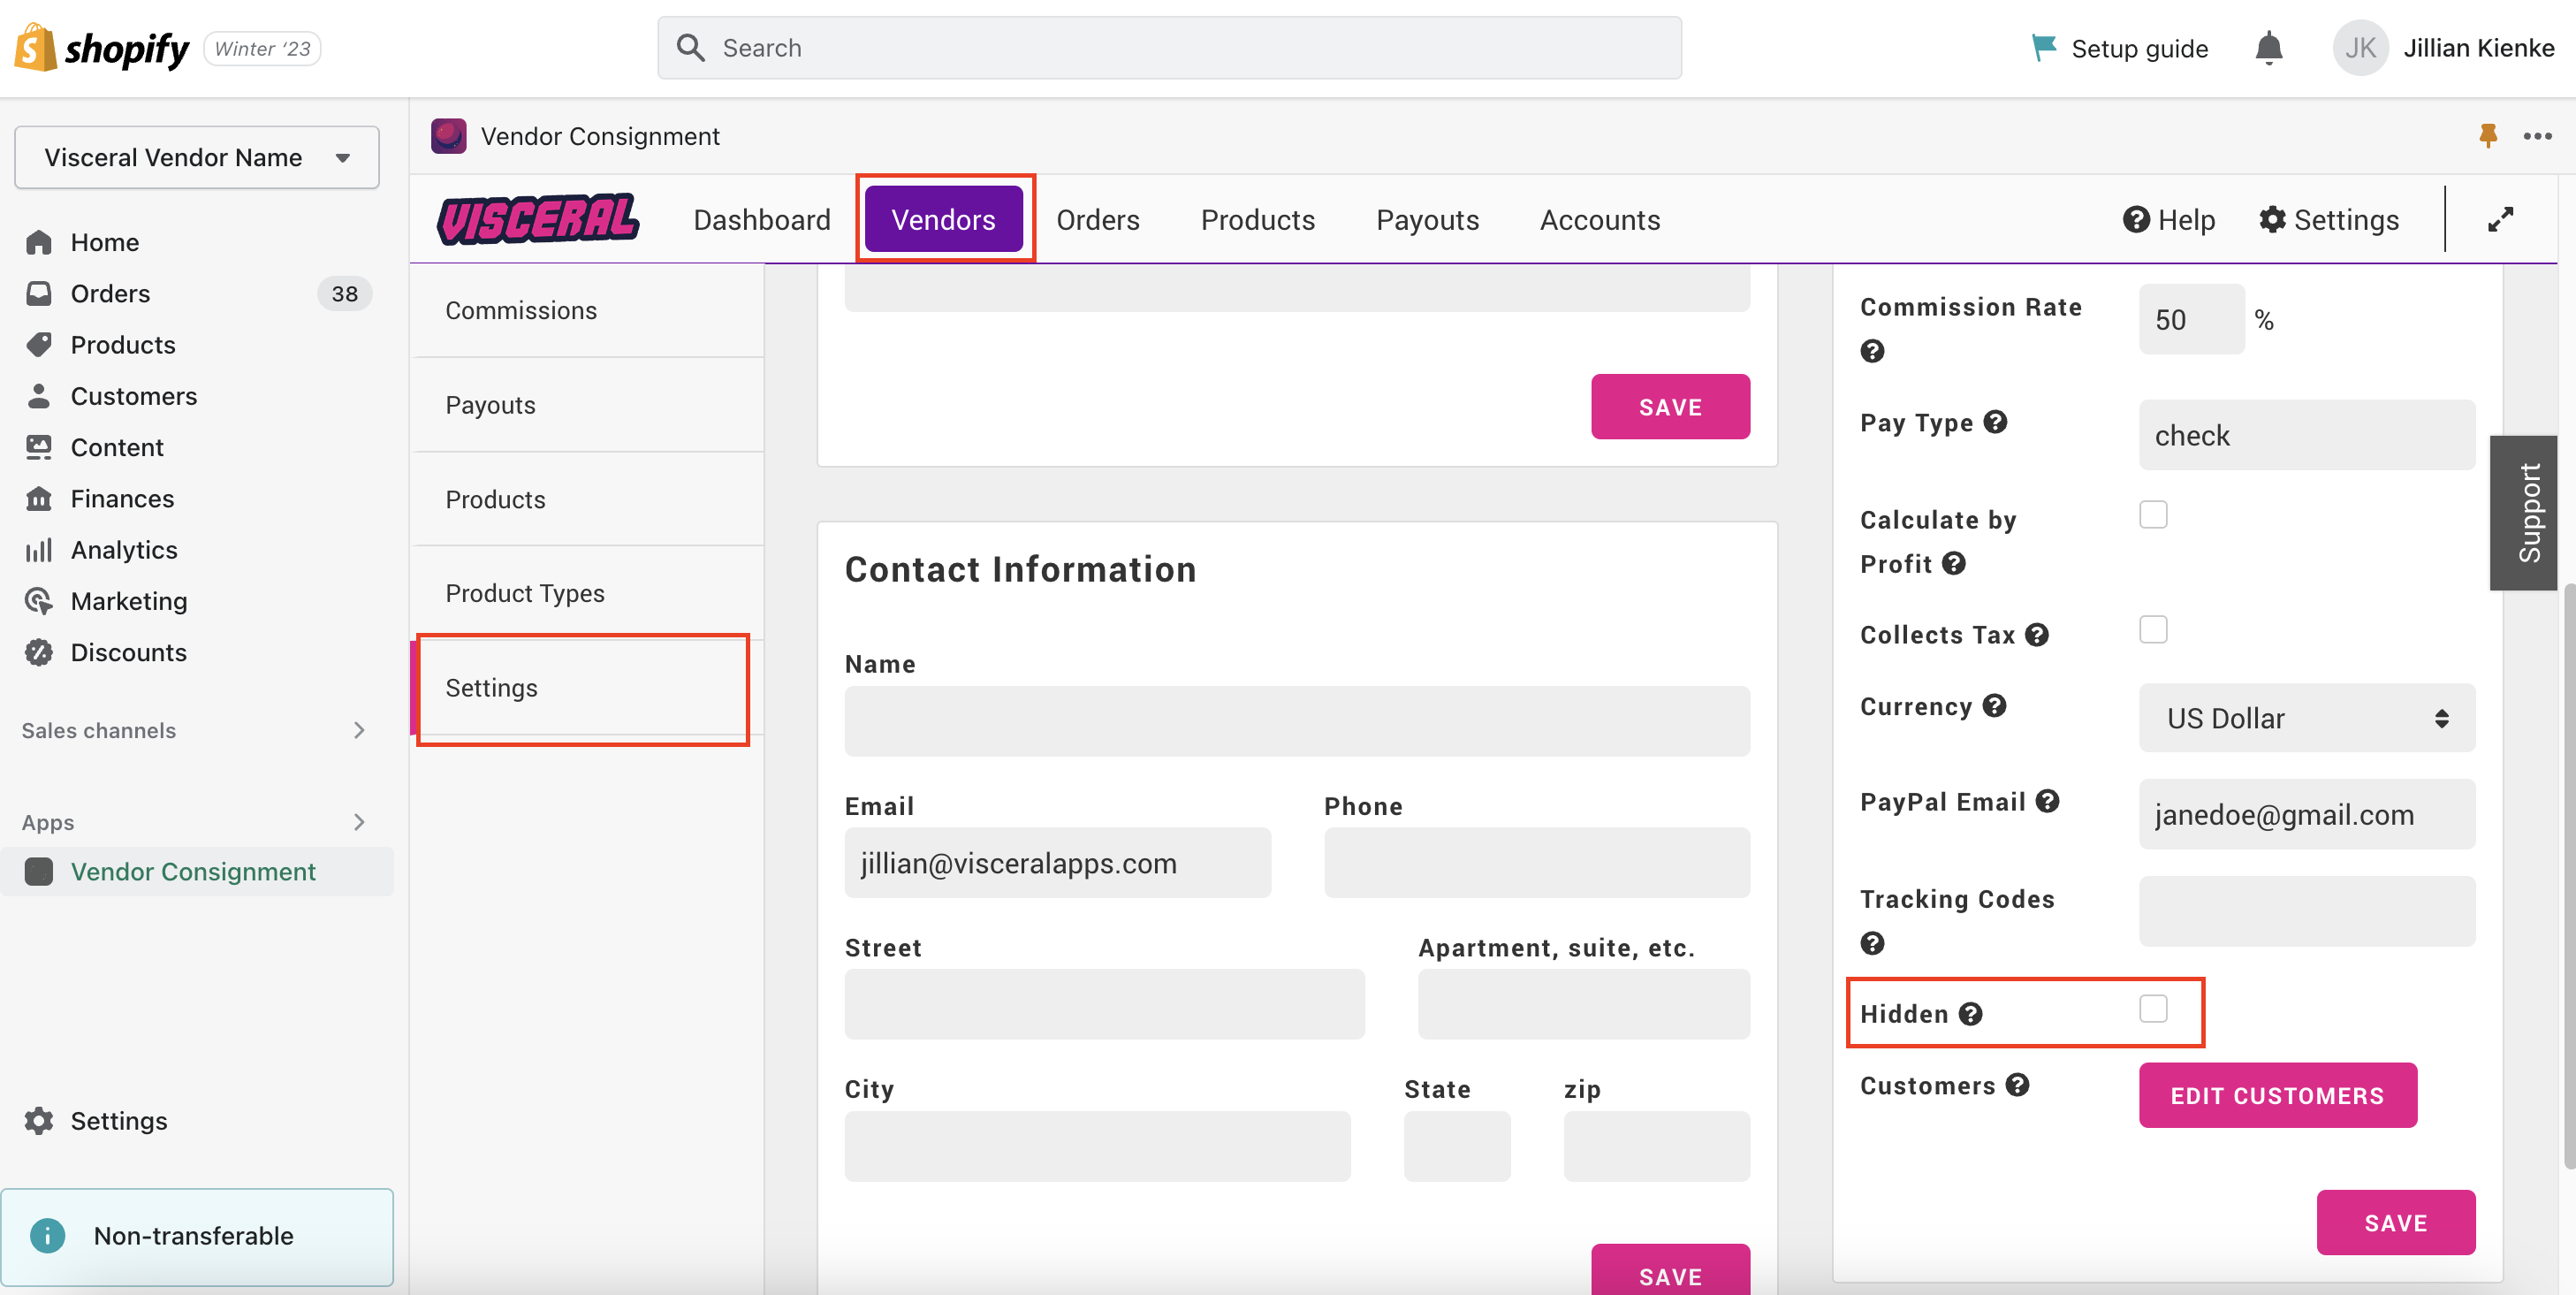Switch to the Payouts top tab
The height and width of the screenshot is (1295, 2576).
tap(1427, 219)
